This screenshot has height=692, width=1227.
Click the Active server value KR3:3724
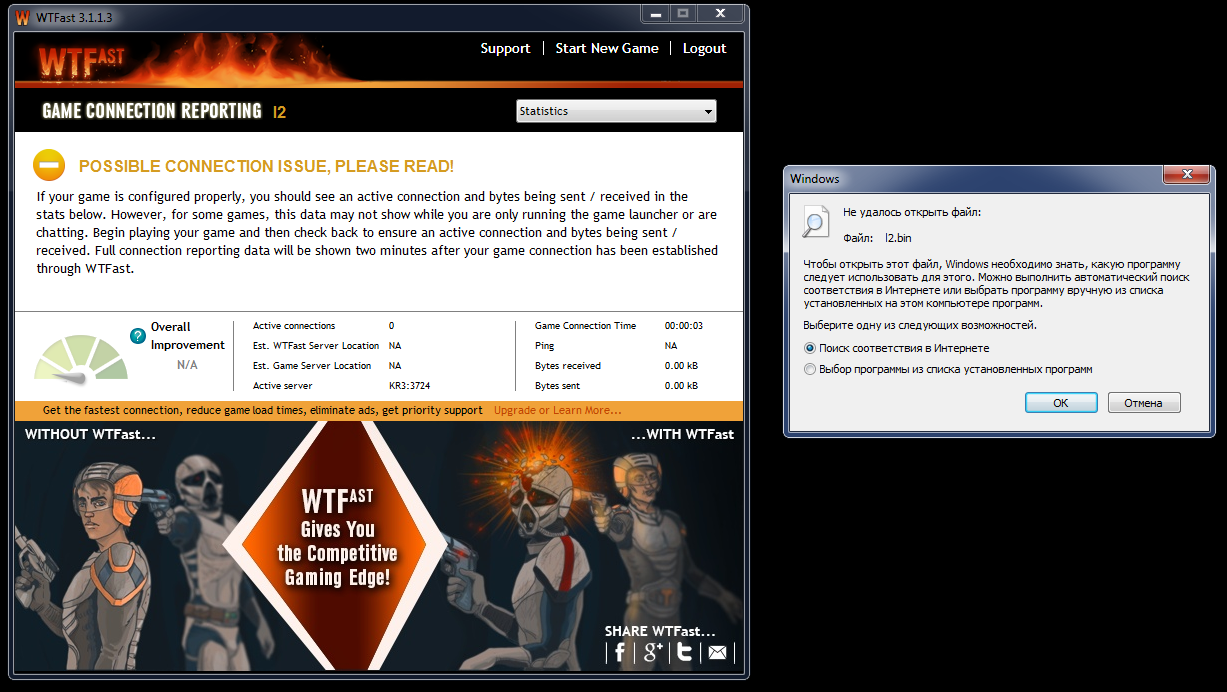click(x=409, y=386)
